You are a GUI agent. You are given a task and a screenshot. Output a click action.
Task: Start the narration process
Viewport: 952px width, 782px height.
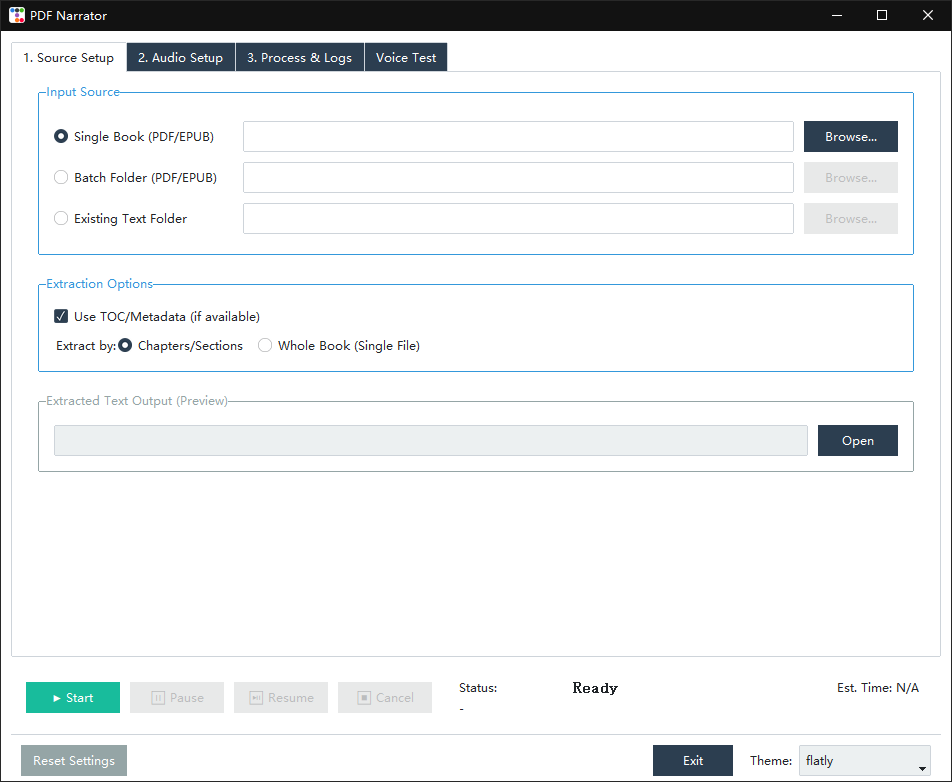pos(73,697)
